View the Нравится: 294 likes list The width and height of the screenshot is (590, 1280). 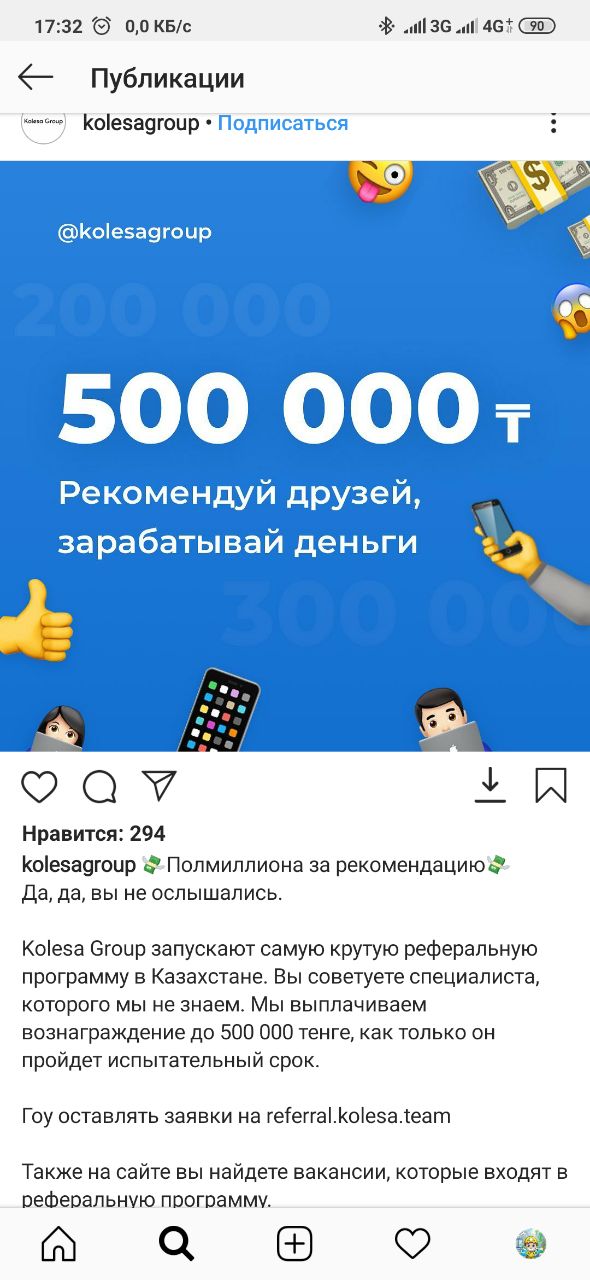[x=94, y=834]
